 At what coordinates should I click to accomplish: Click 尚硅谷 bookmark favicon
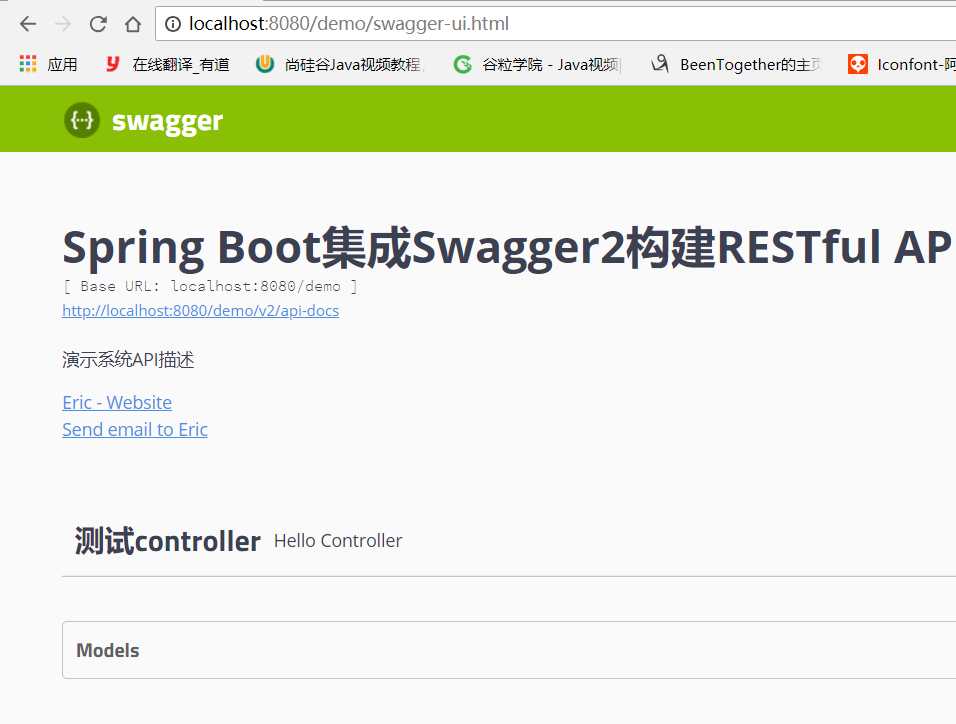(265, 63)
